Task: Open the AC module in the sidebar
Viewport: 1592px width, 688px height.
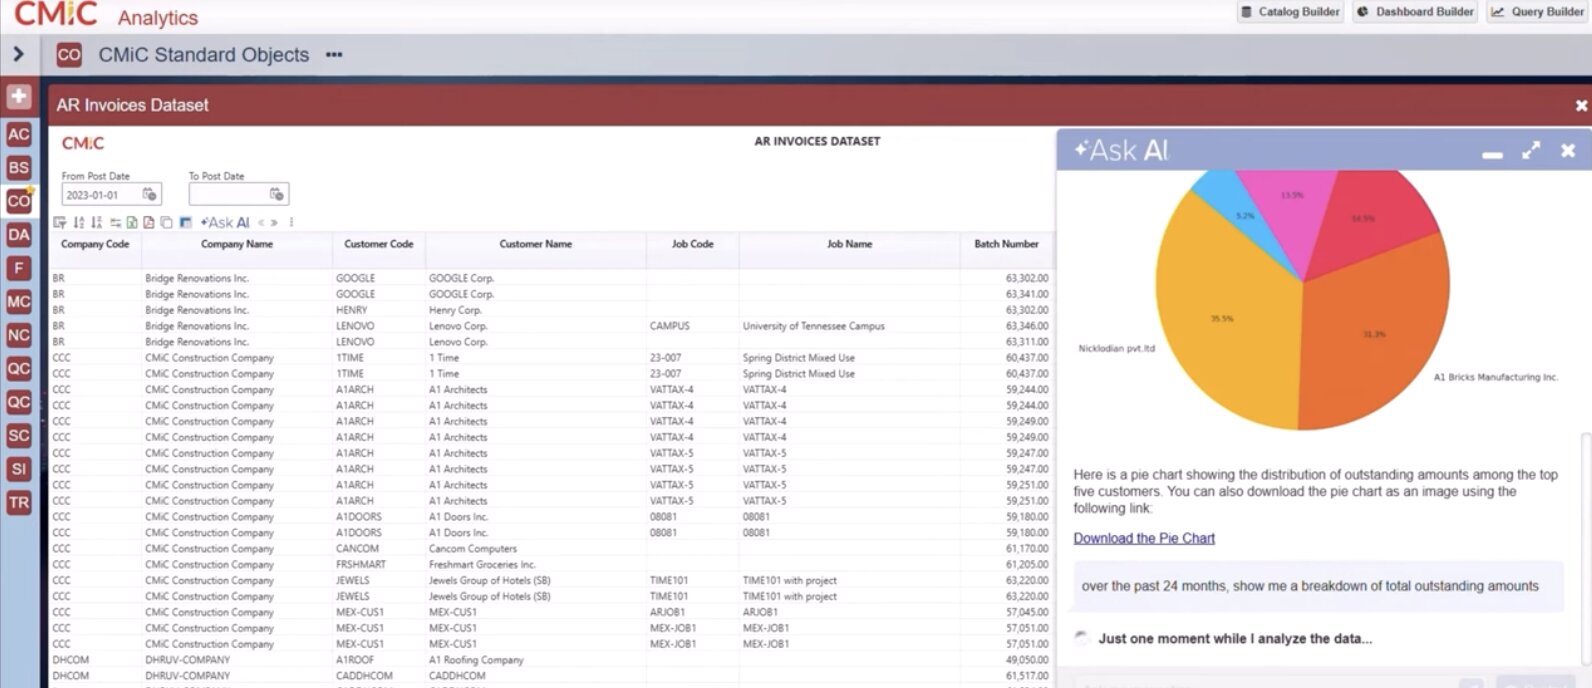Action: click(19, 134)
